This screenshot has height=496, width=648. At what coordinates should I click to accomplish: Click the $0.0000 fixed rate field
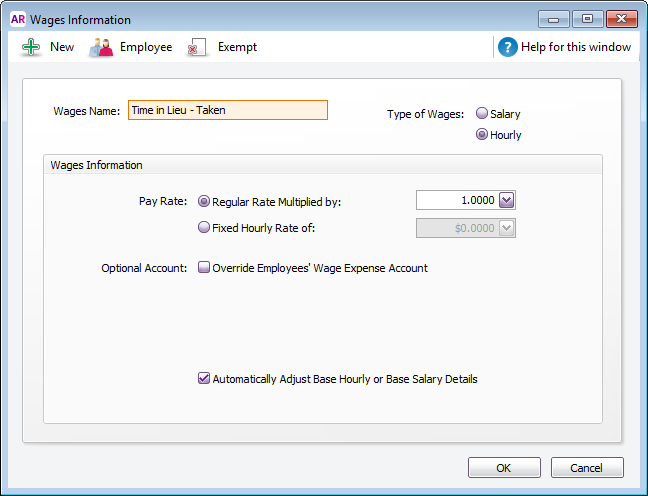coord(456,228)
